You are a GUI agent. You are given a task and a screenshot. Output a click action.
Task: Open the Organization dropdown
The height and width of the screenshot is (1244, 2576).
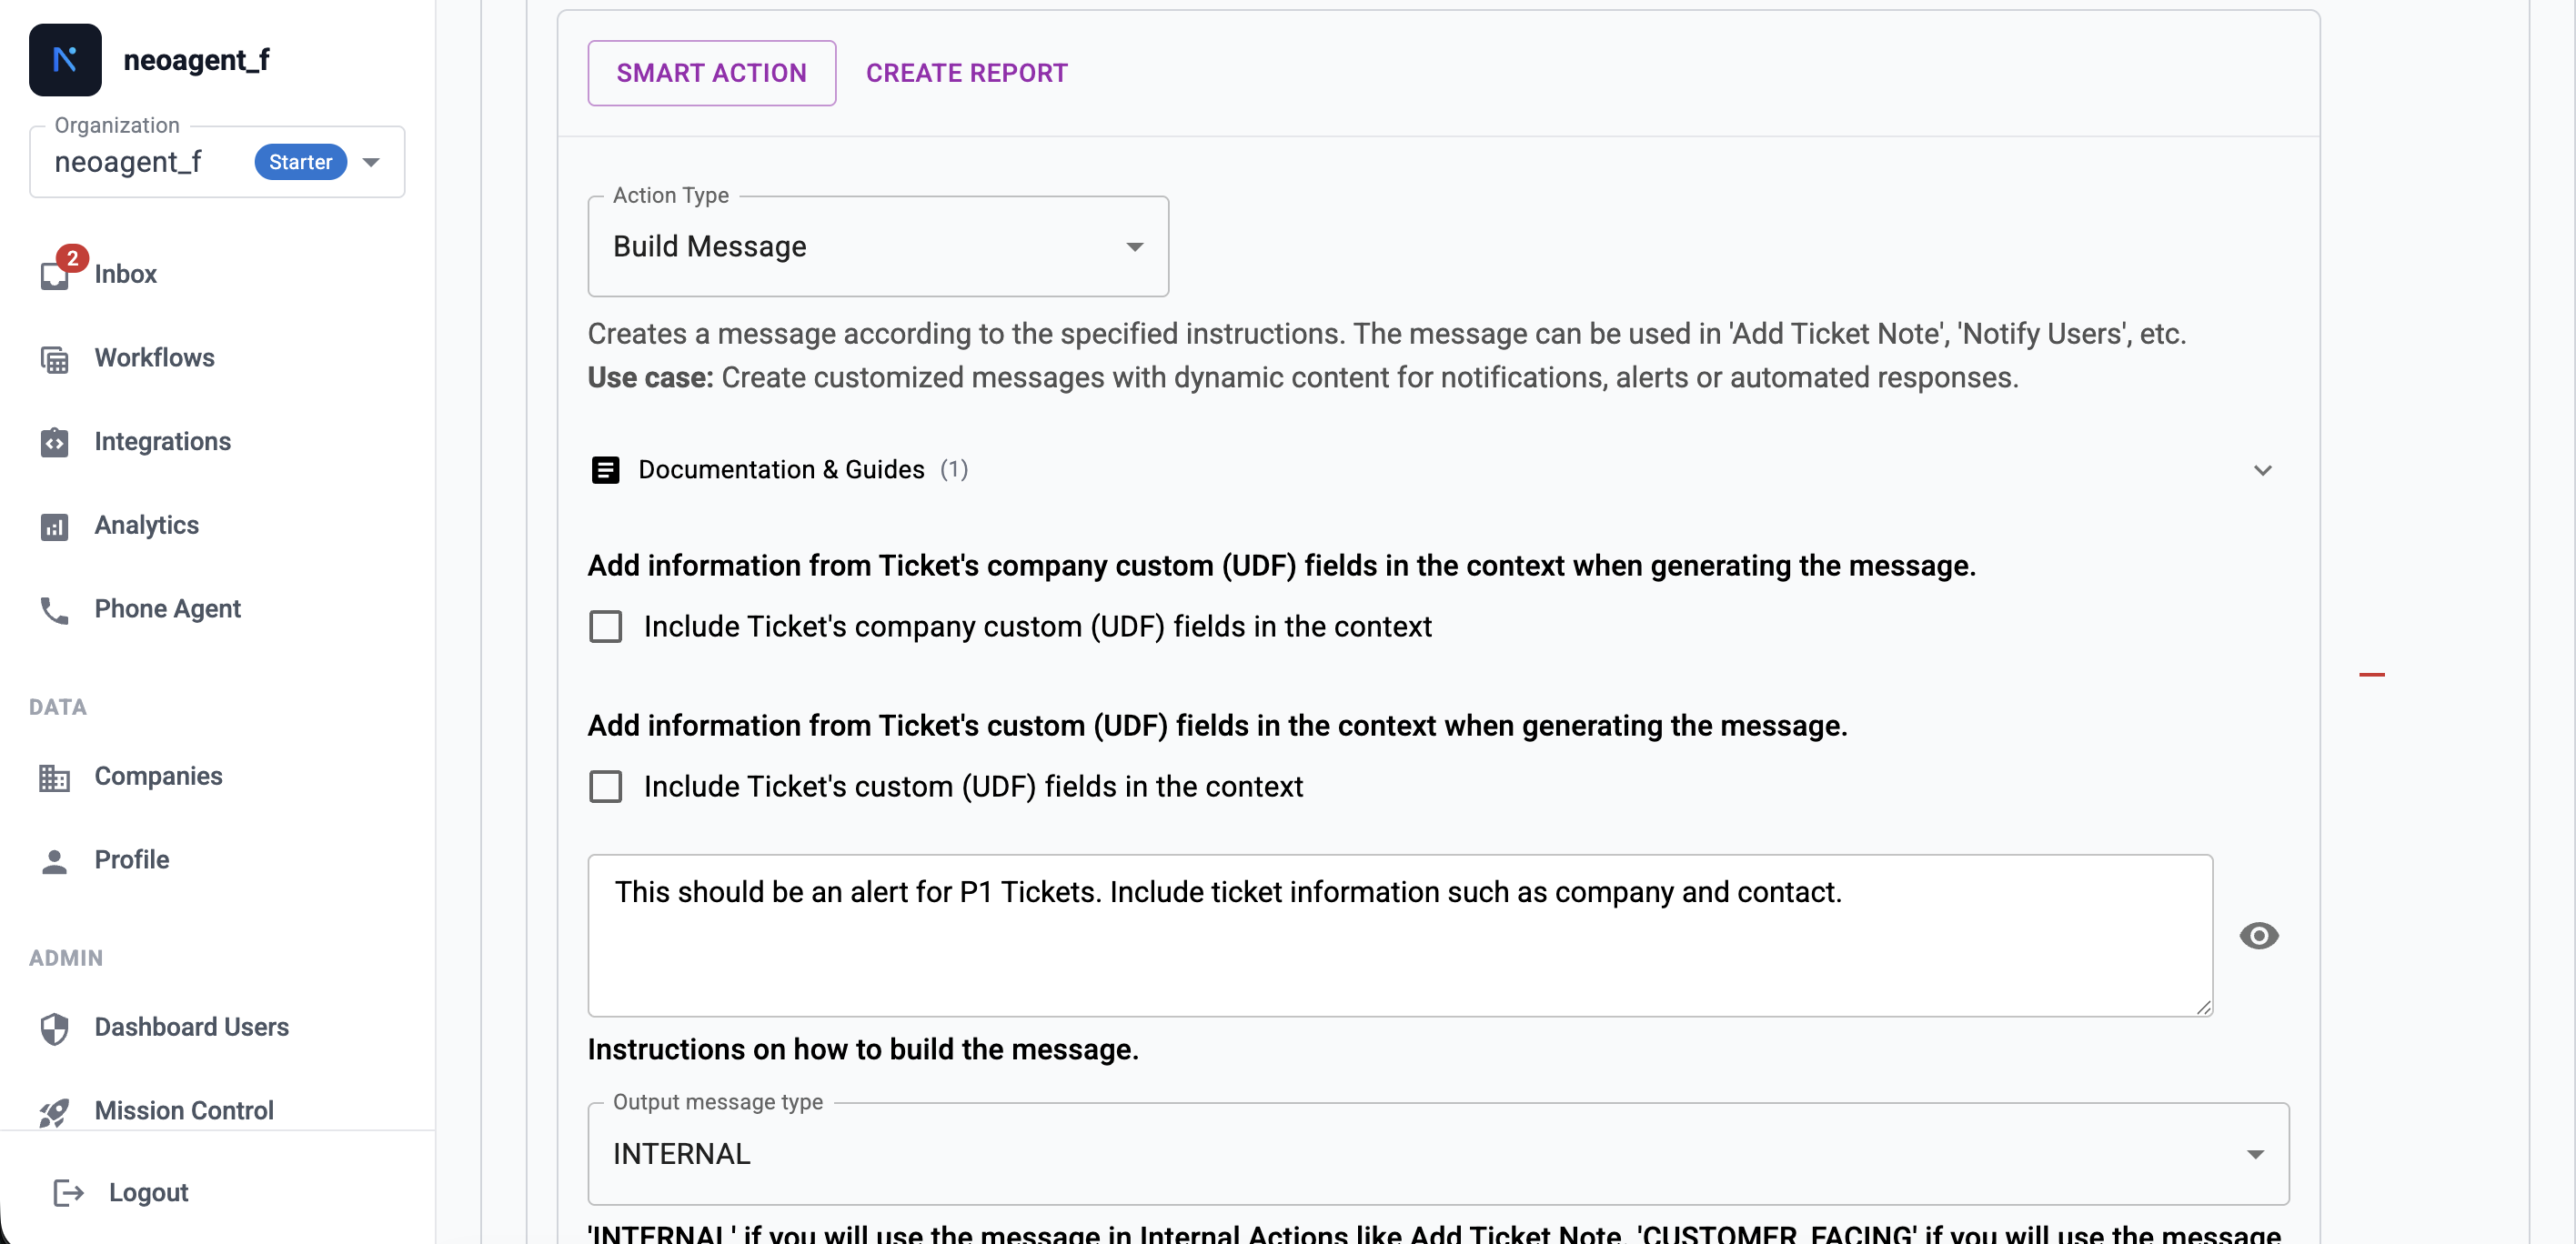(x=371, y=161)
